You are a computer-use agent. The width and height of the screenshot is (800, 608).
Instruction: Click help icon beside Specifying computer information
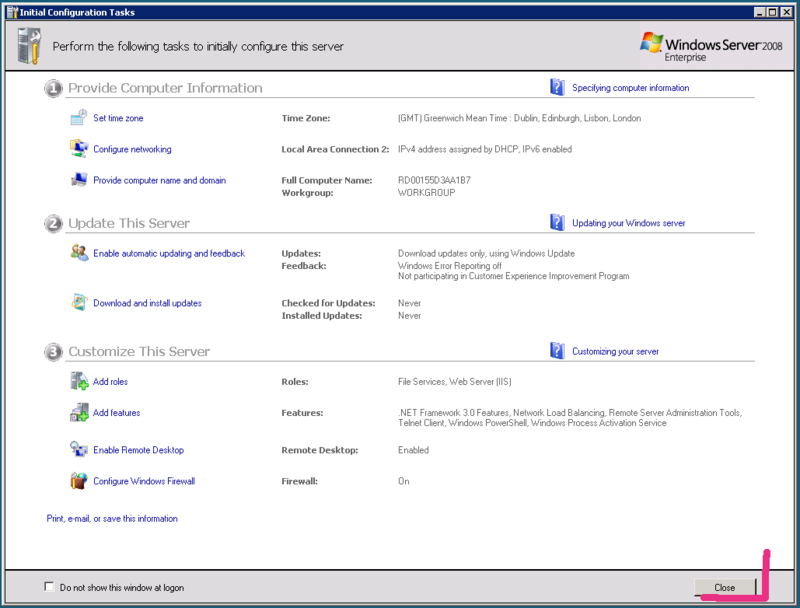pyautogui.click(x=557, y=87)
